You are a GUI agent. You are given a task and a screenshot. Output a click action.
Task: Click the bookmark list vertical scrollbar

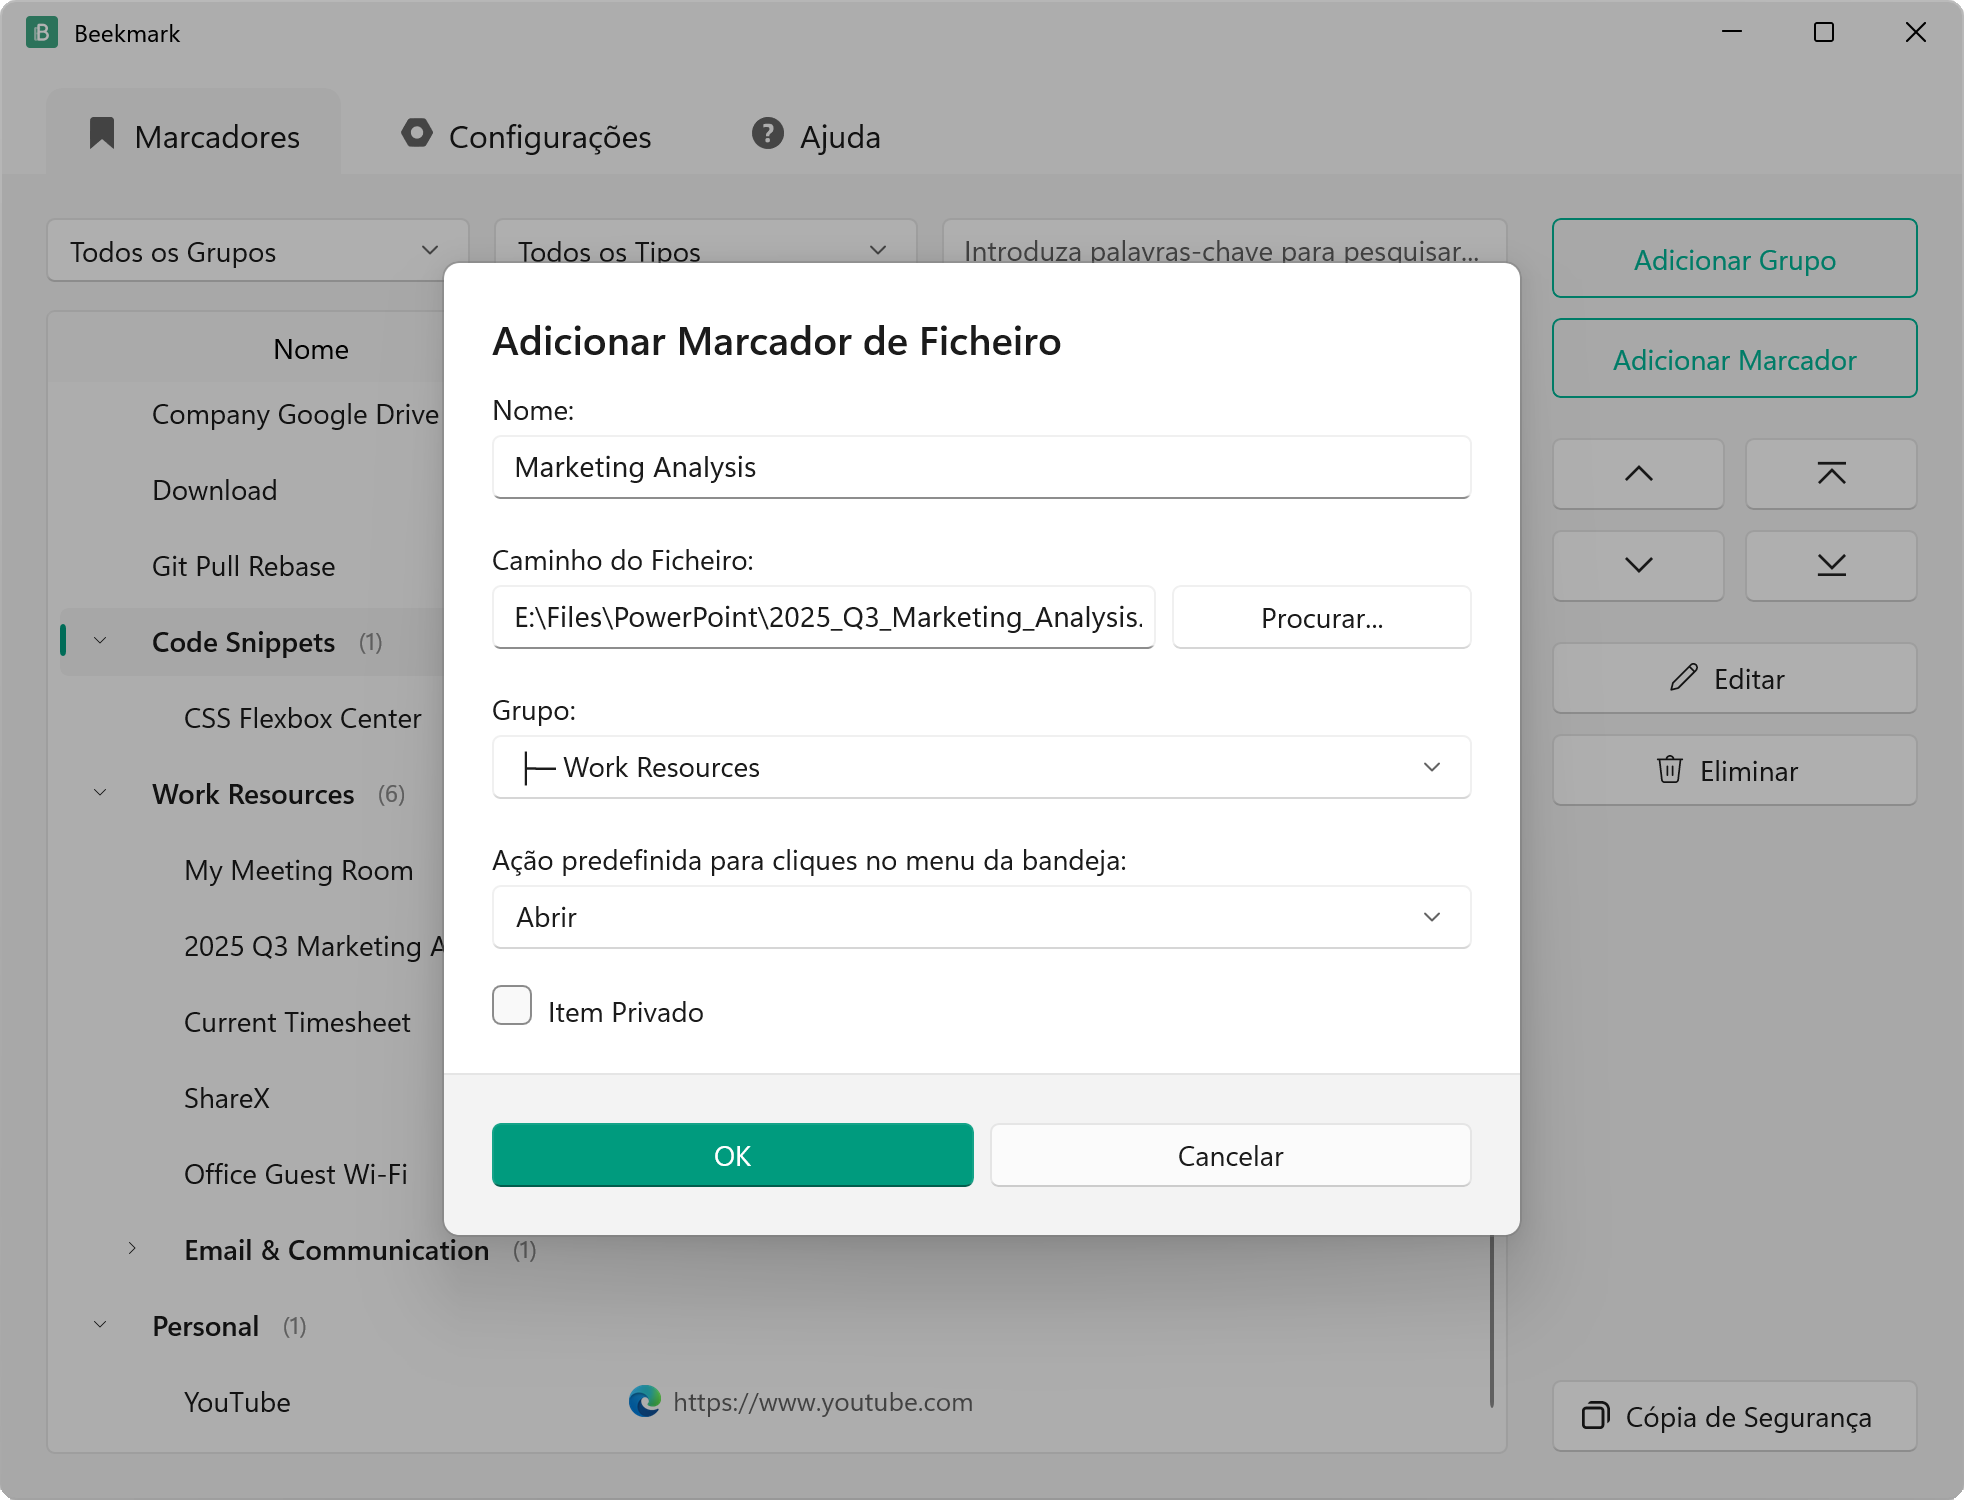[x=1491, y=1320]
